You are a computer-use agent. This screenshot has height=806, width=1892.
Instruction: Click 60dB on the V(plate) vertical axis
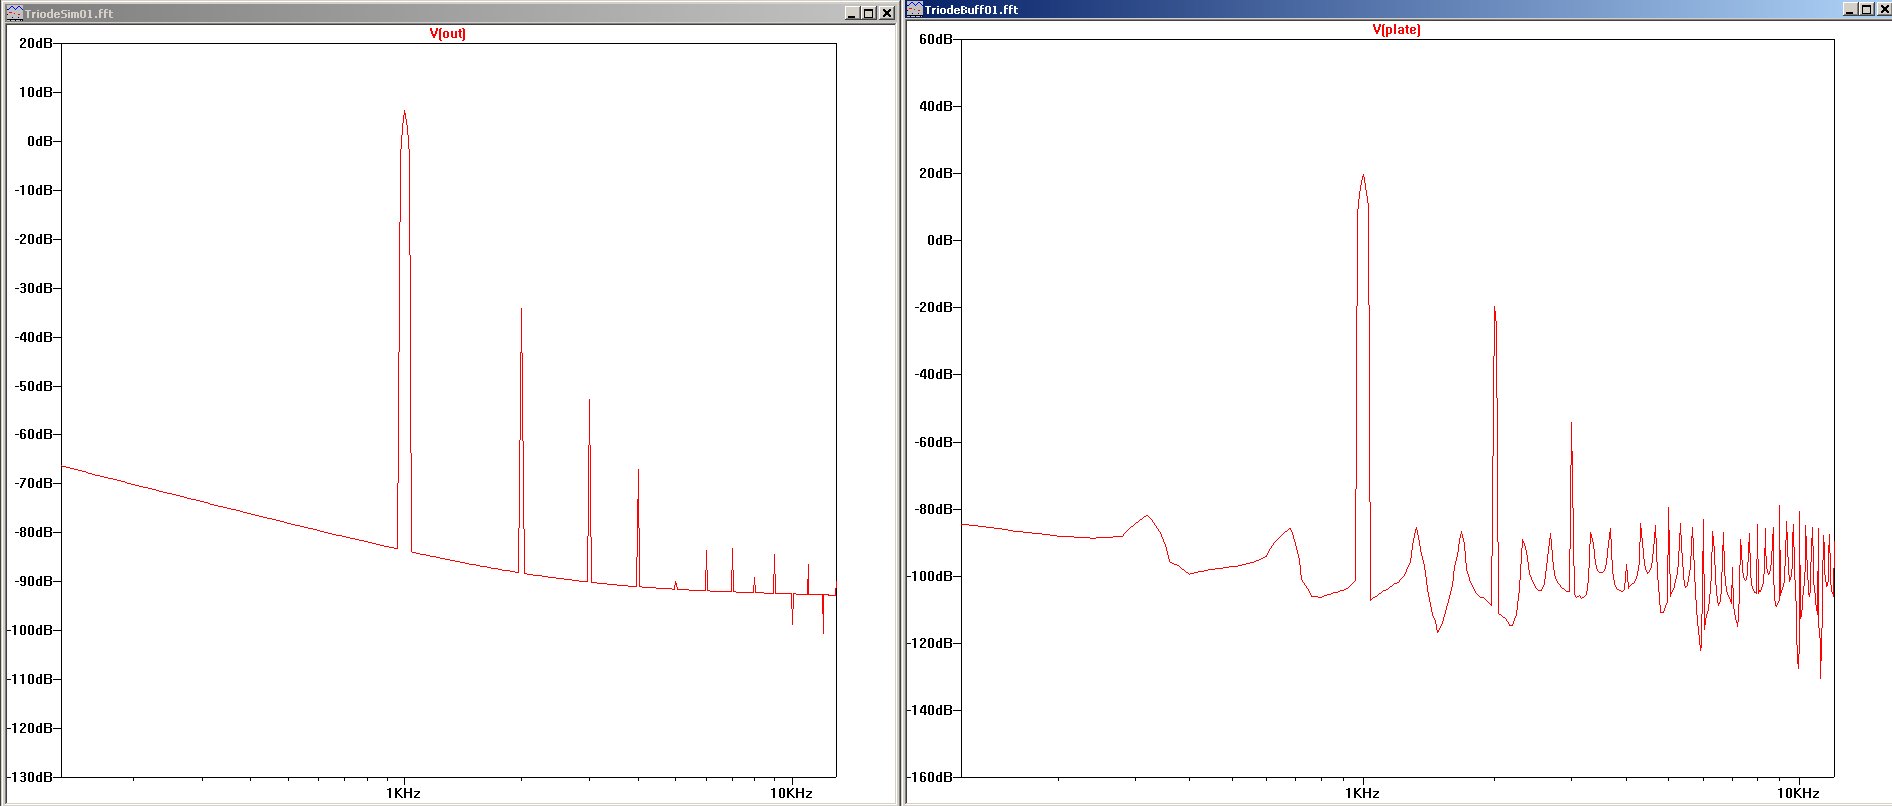936,39
